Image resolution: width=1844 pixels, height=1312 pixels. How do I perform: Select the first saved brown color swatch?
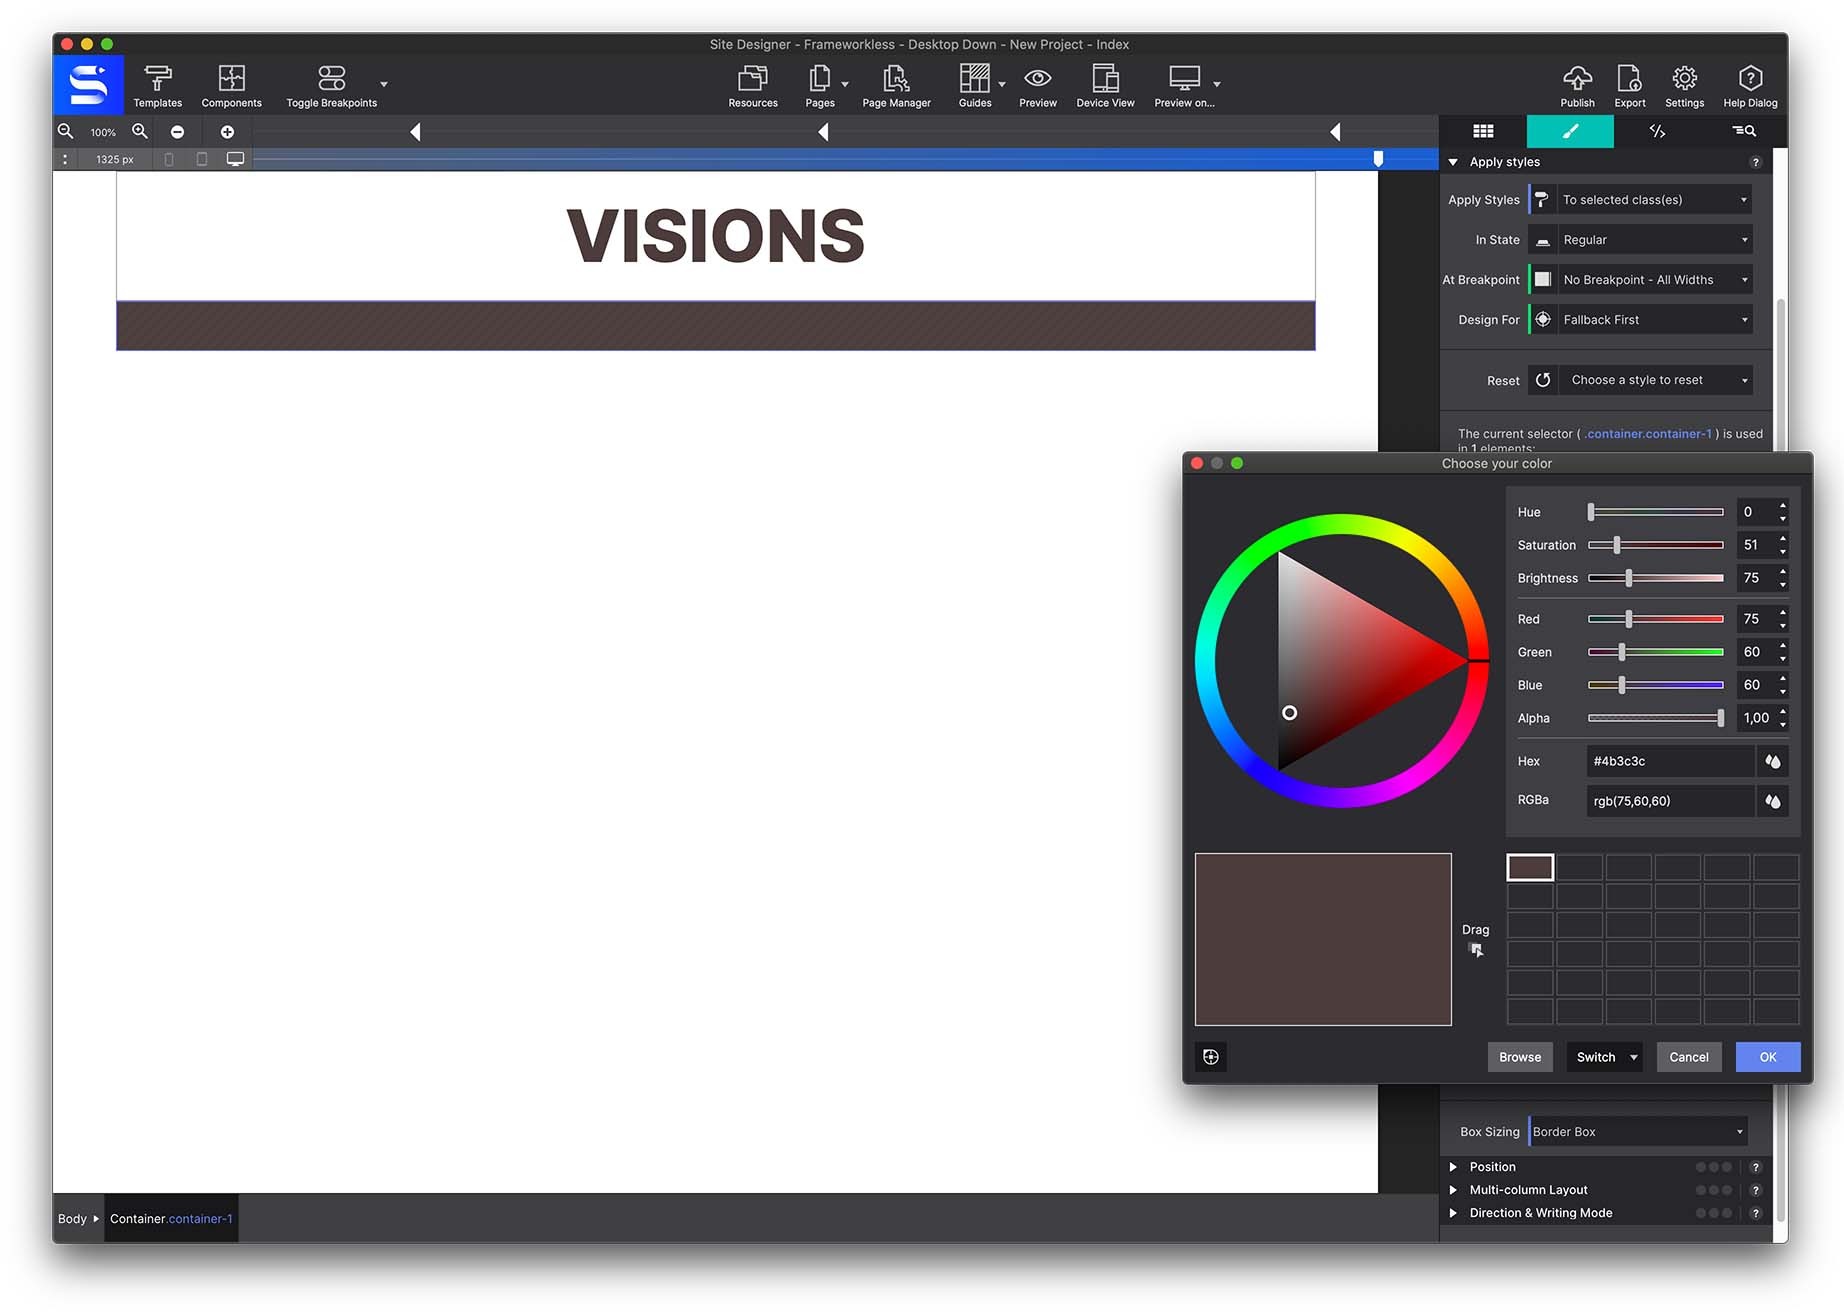tap(1530, 867)
